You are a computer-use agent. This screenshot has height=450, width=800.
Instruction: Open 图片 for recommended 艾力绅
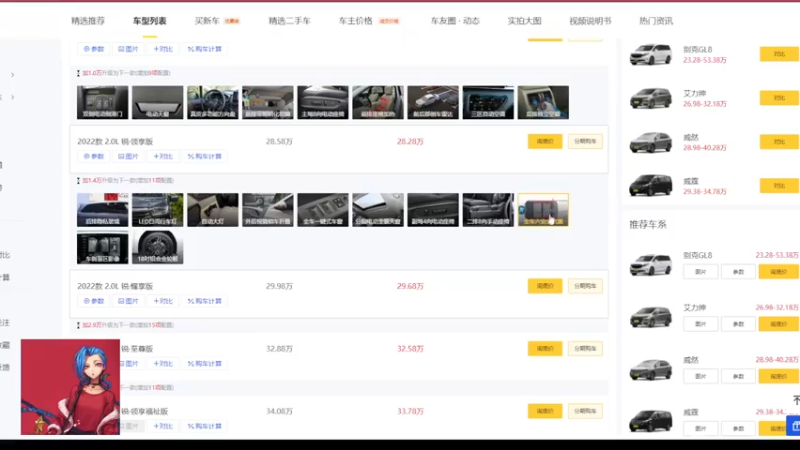coord(701,324)
